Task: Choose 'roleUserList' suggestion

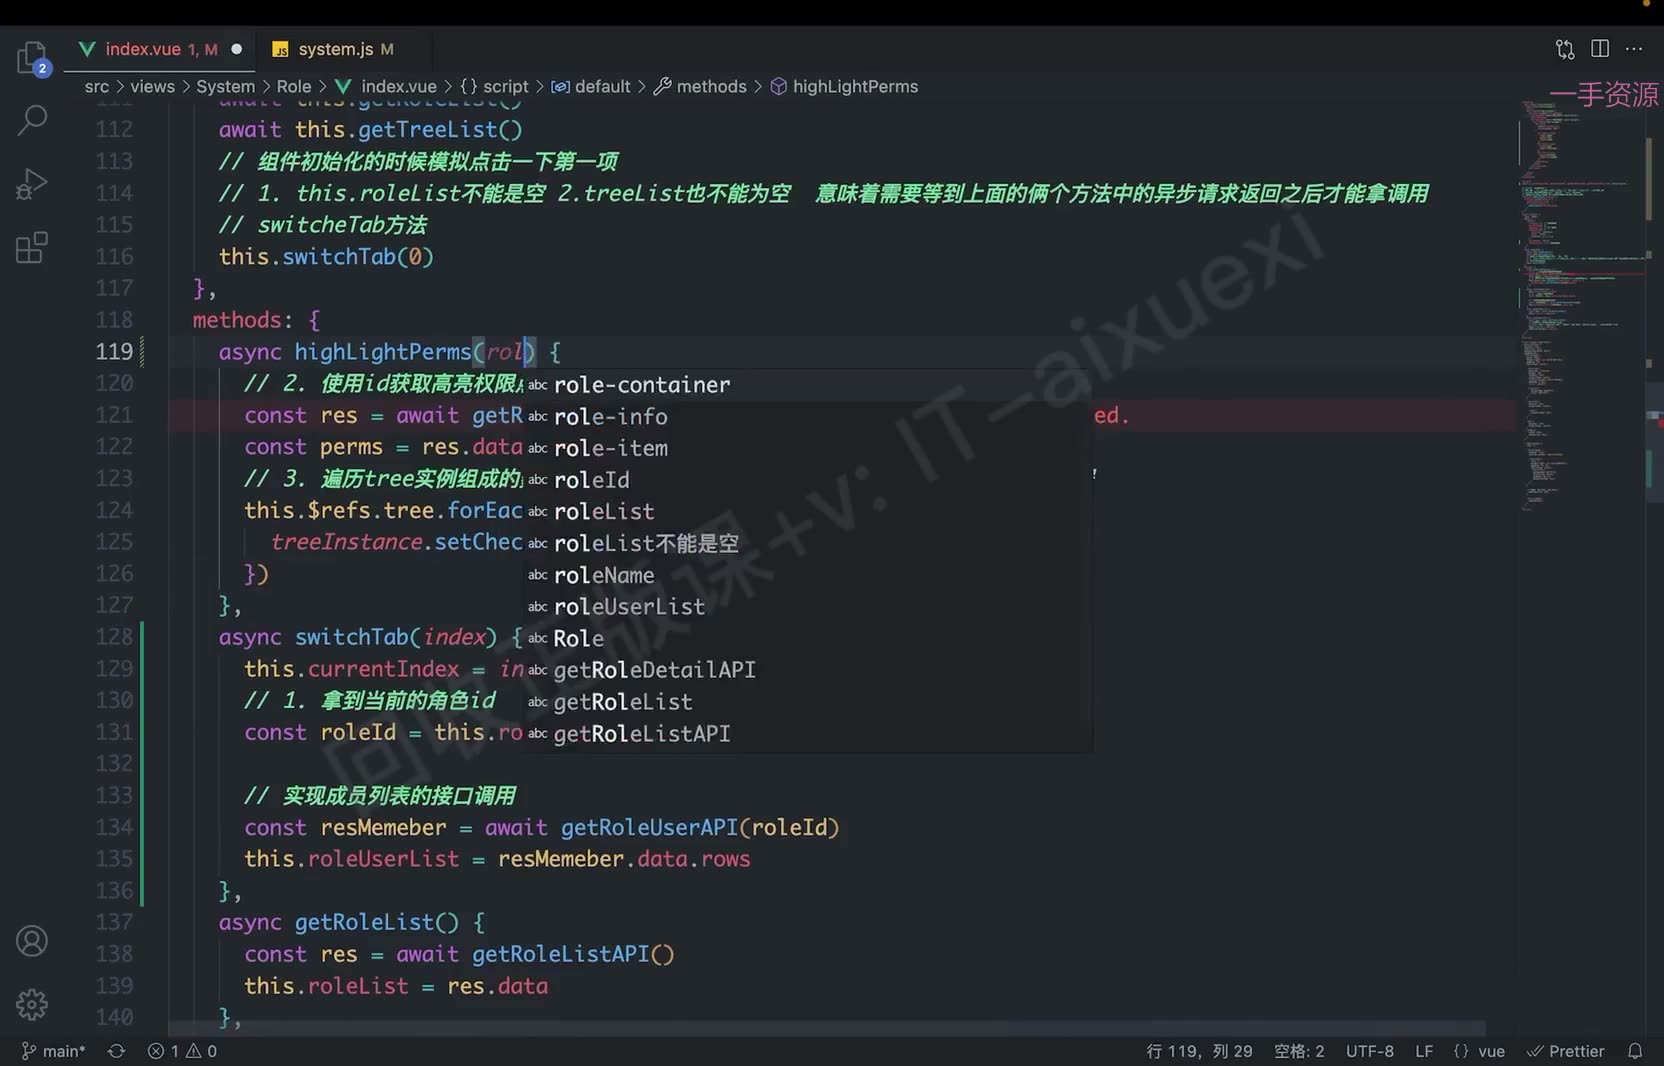Action: click(808, 607)
